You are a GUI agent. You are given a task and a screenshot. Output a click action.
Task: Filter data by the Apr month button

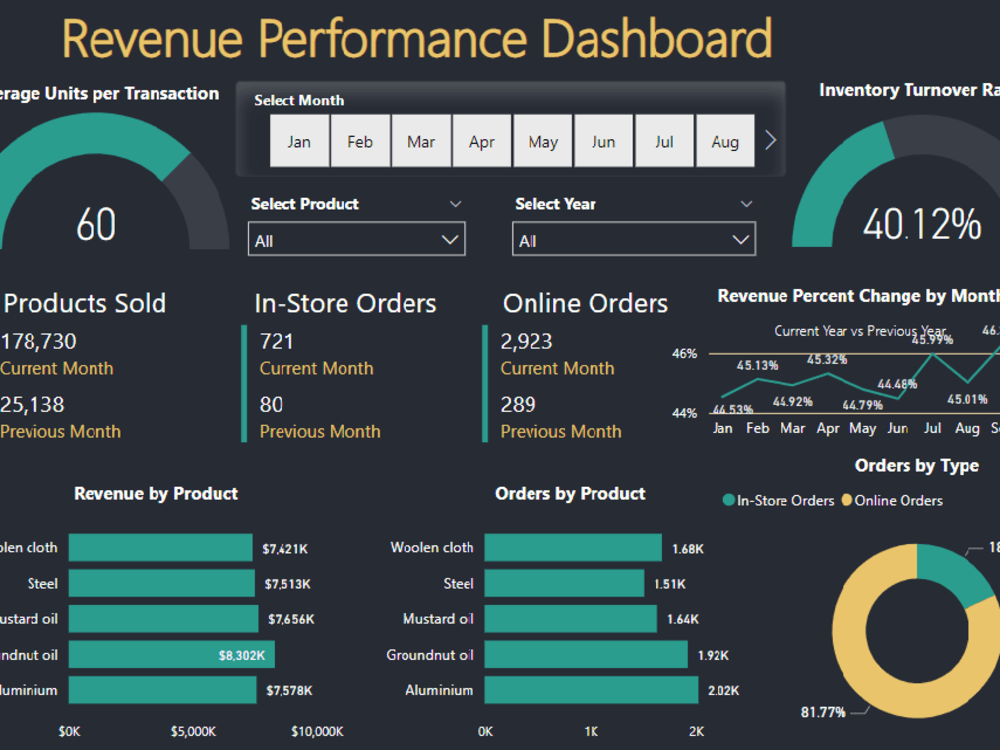482,141
